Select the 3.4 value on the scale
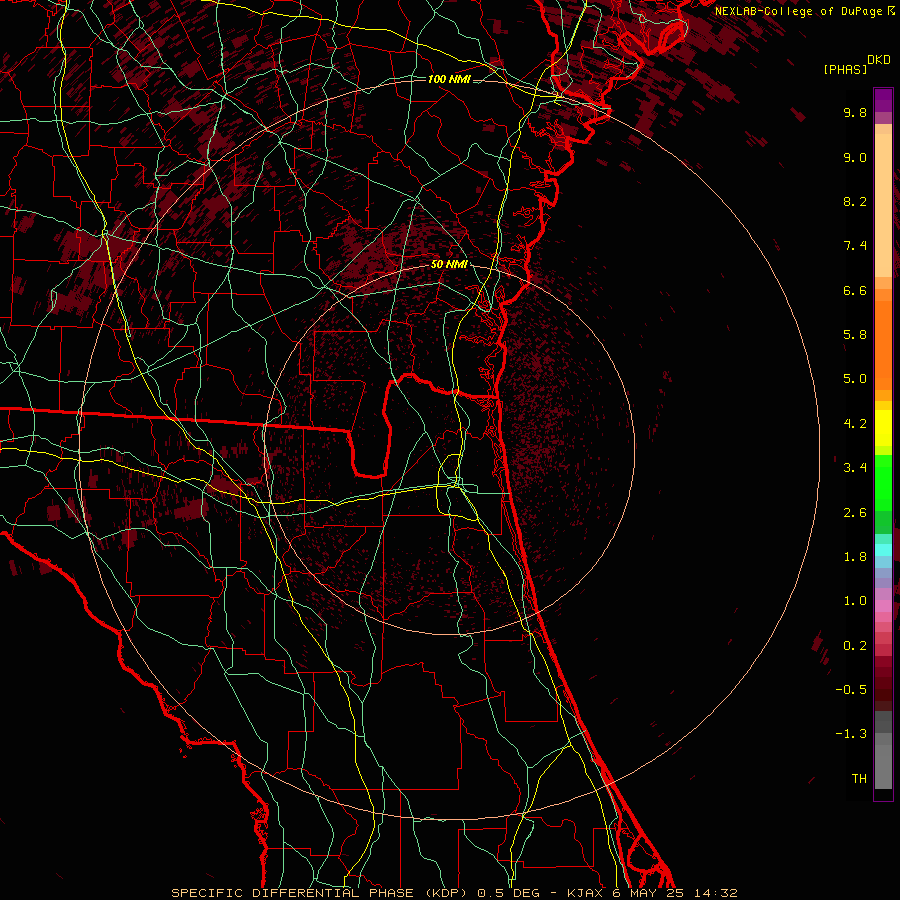 [855, 468]
